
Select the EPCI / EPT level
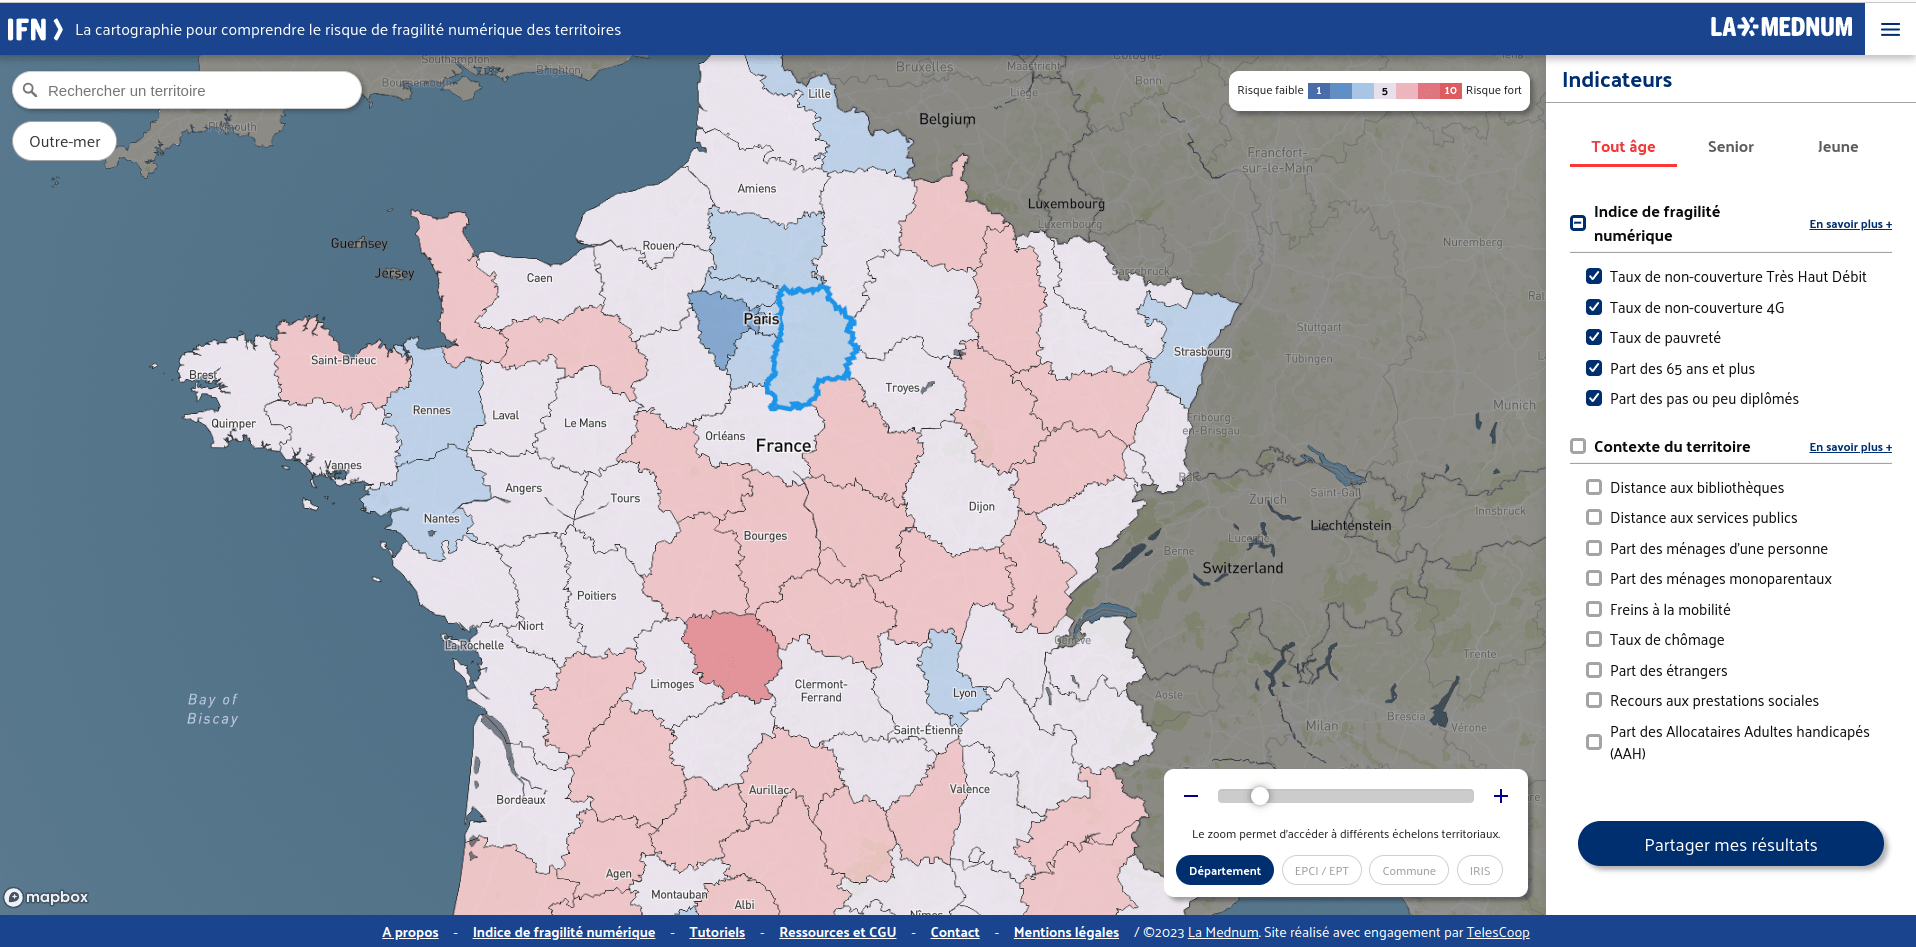[x=1321, y=870]
